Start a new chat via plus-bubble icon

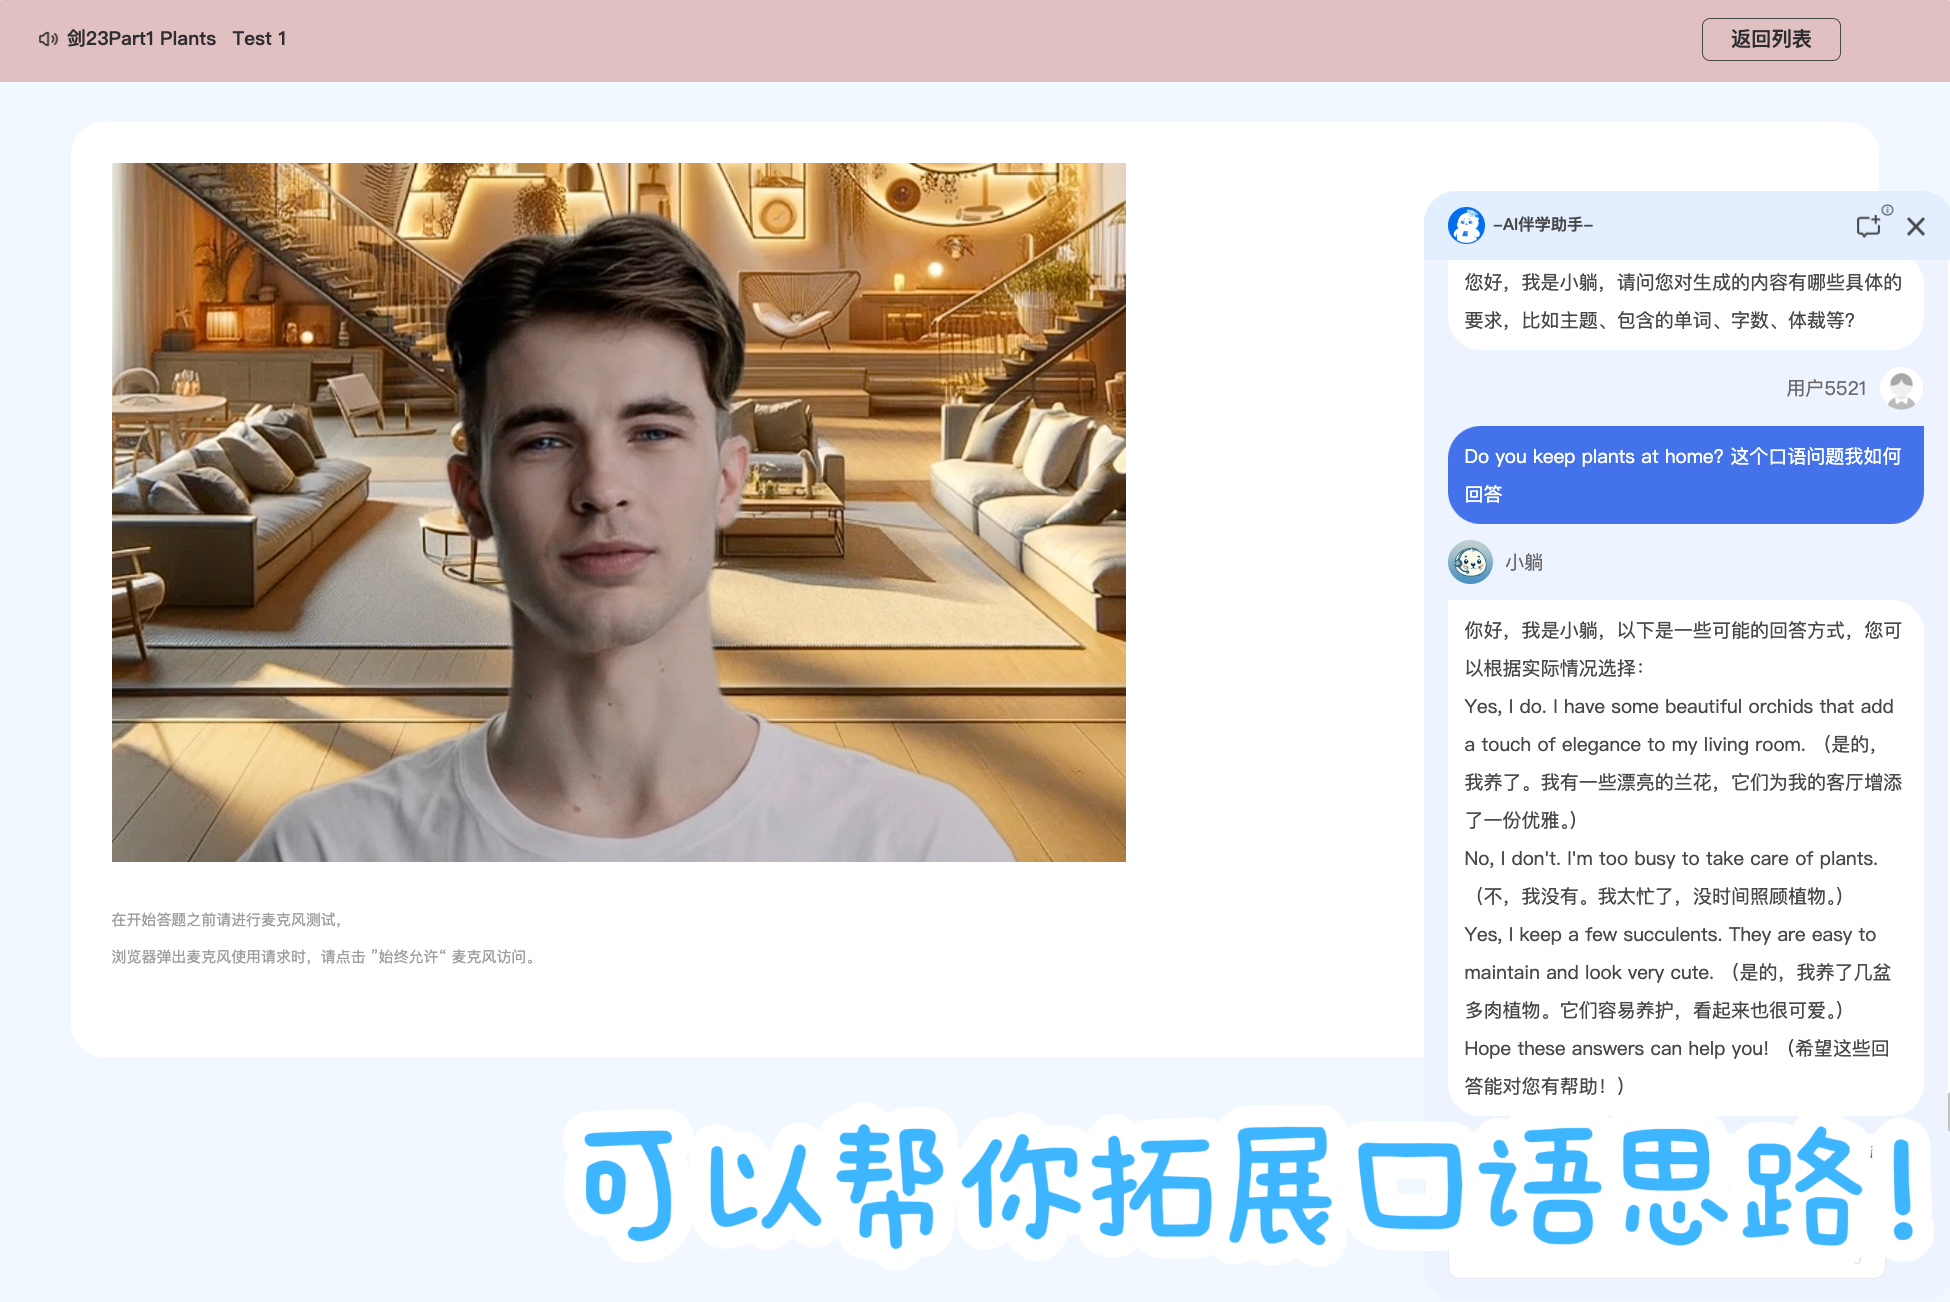pos(1869,226)
